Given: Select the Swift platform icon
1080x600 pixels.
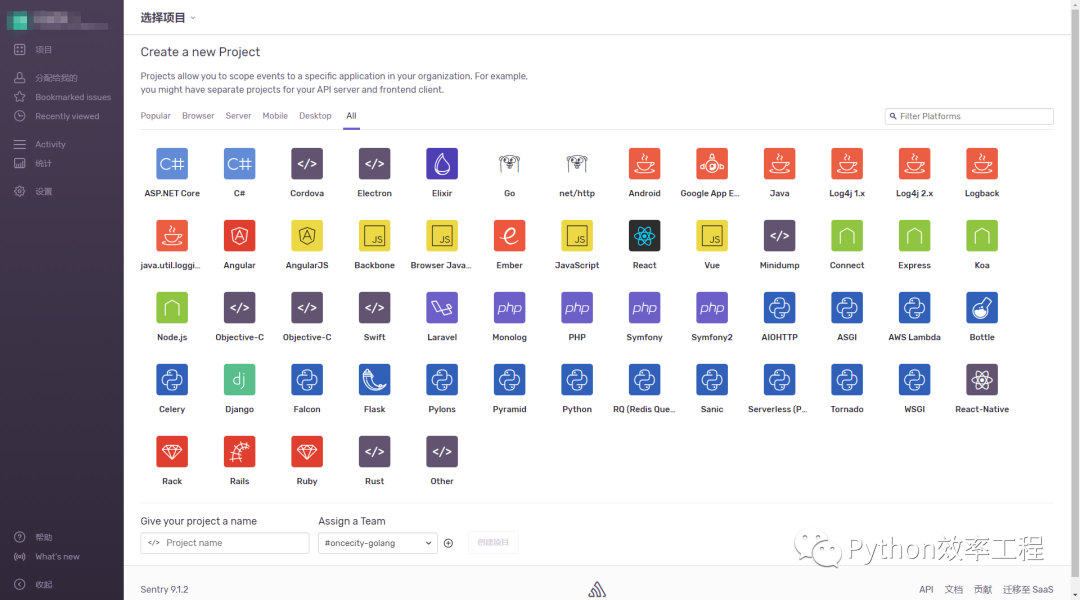Looking at the screenshot, I should (374, 308).
